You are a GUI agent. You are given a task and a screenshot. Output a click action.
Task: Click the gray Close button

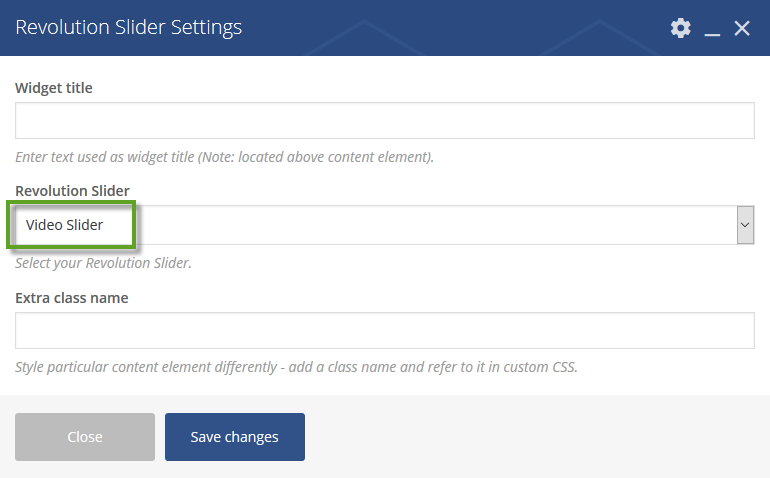pos(85,437)
